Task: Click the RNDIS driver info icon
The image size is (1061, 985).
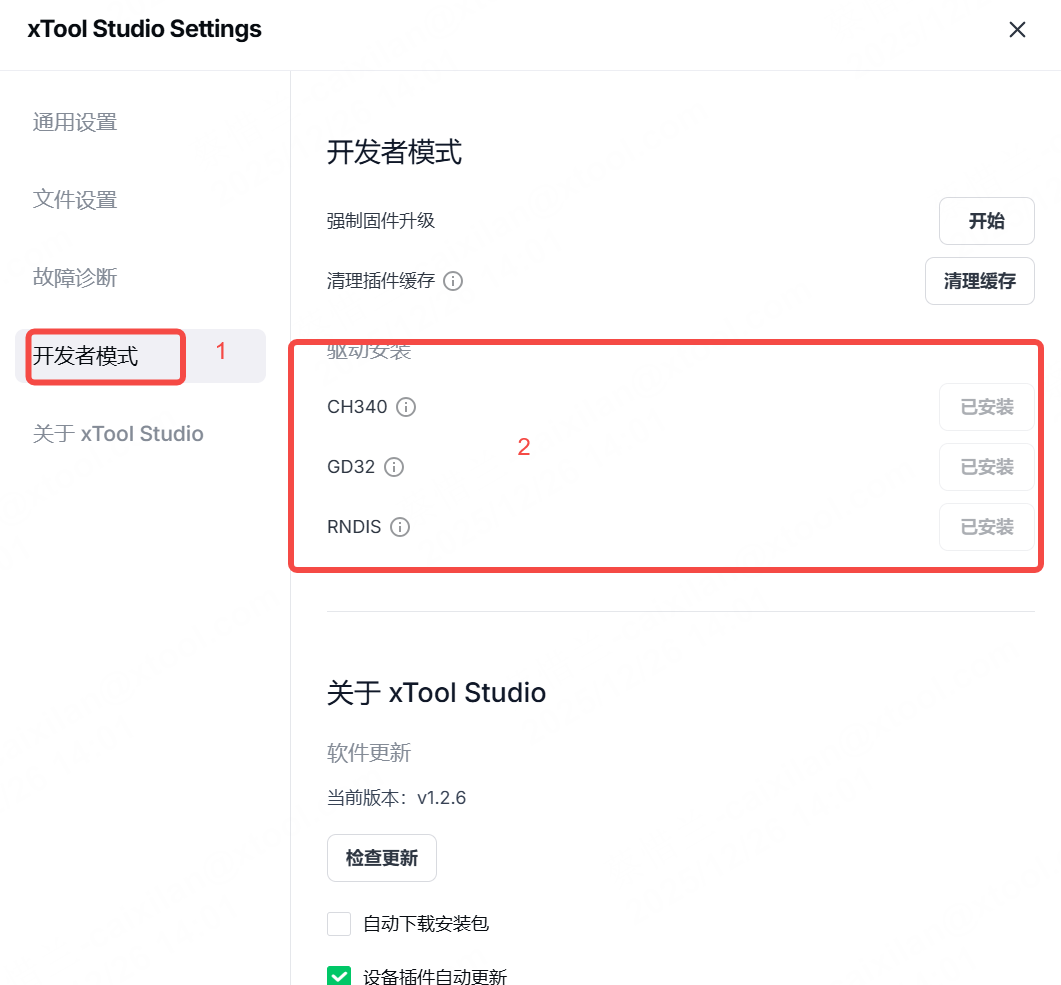Action: 400,527
